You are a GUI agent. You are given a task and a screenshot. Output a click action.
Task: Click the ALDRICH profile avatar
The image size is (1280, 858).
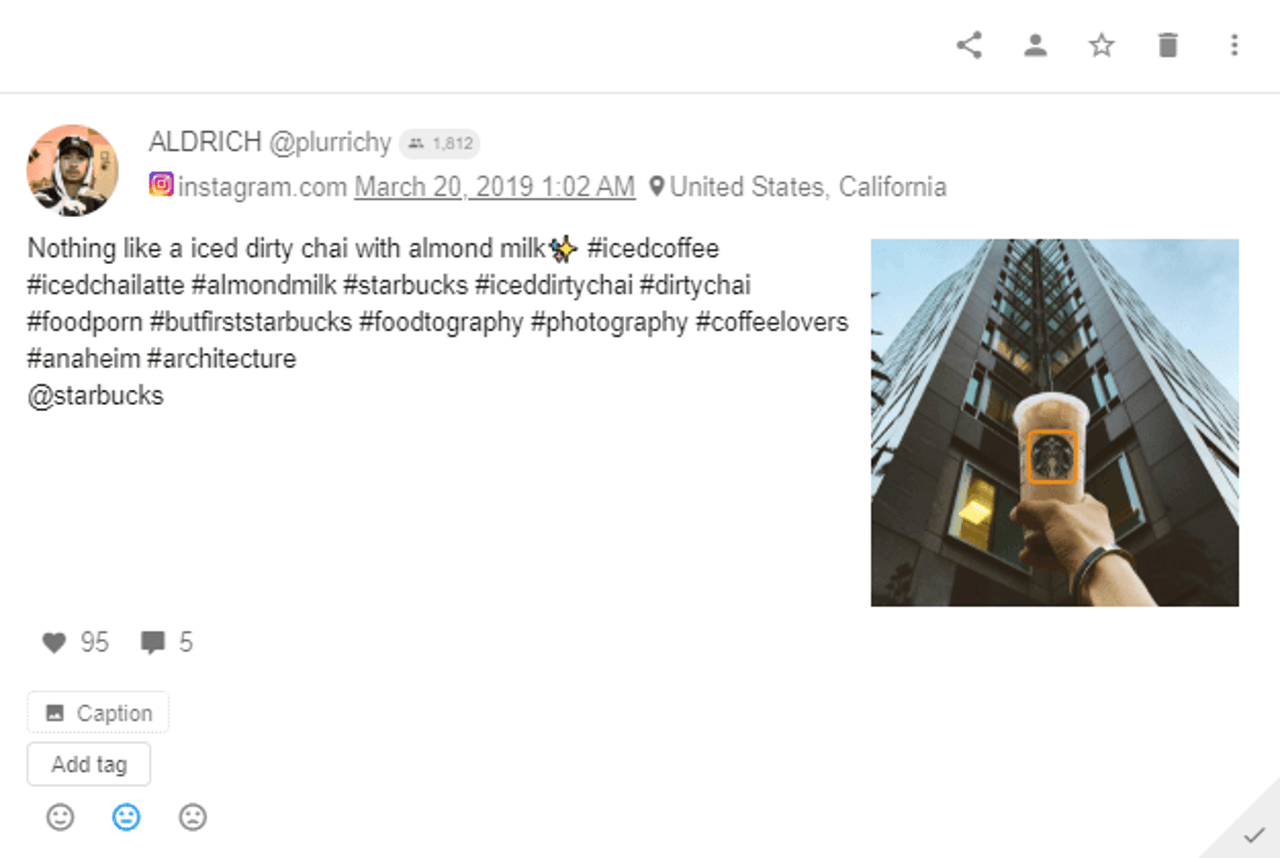pyautogui.click(x=72, y=170)
